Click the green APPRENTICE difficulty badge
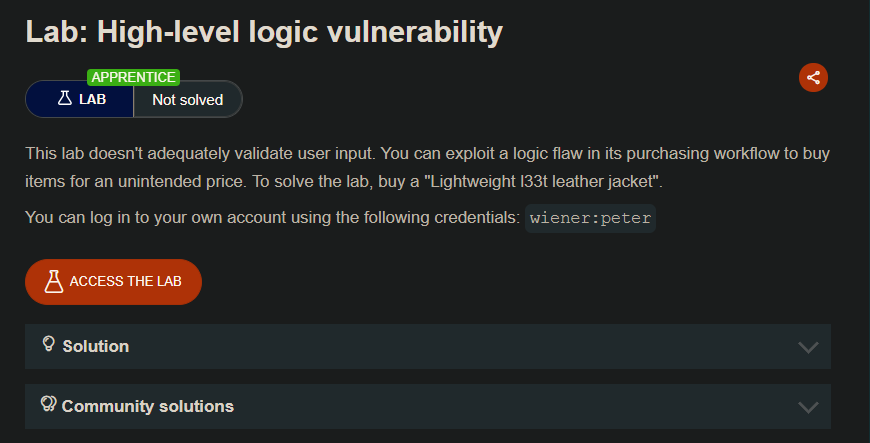 [x=133, y=77]
